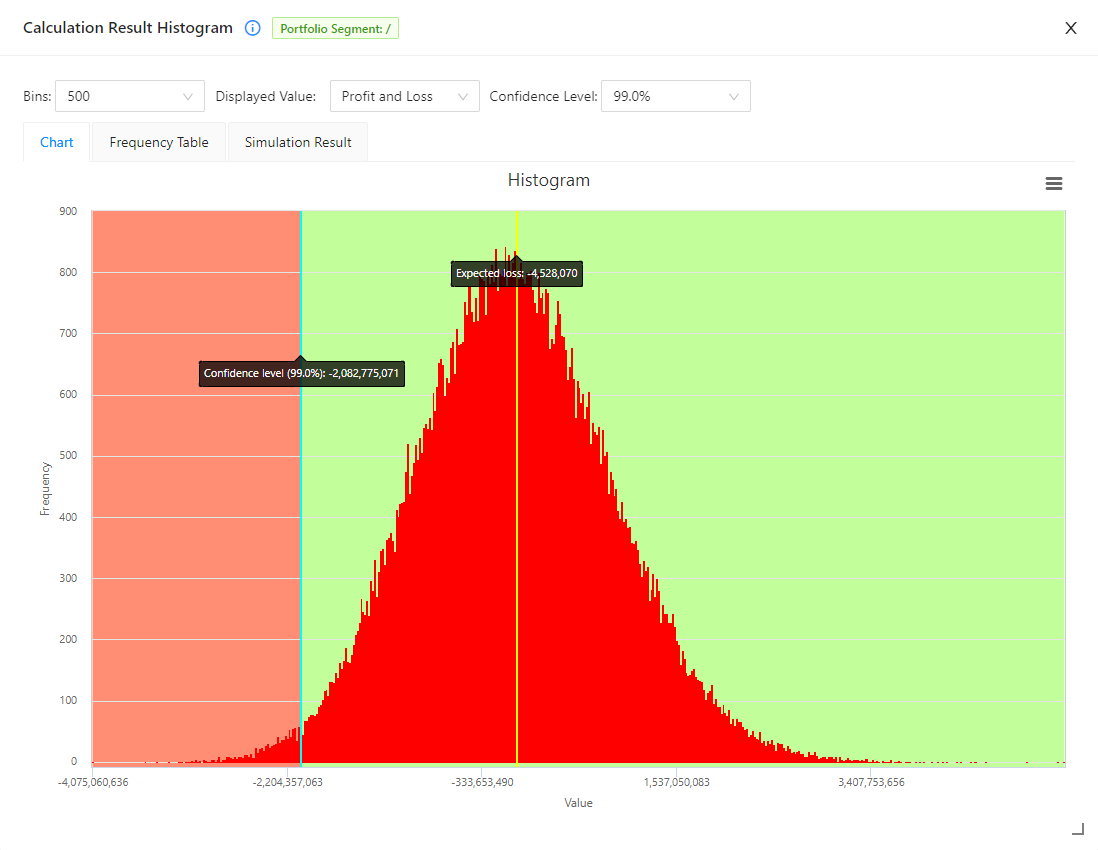
Task: Click the Expected loss value label
Action: [517, 273]
